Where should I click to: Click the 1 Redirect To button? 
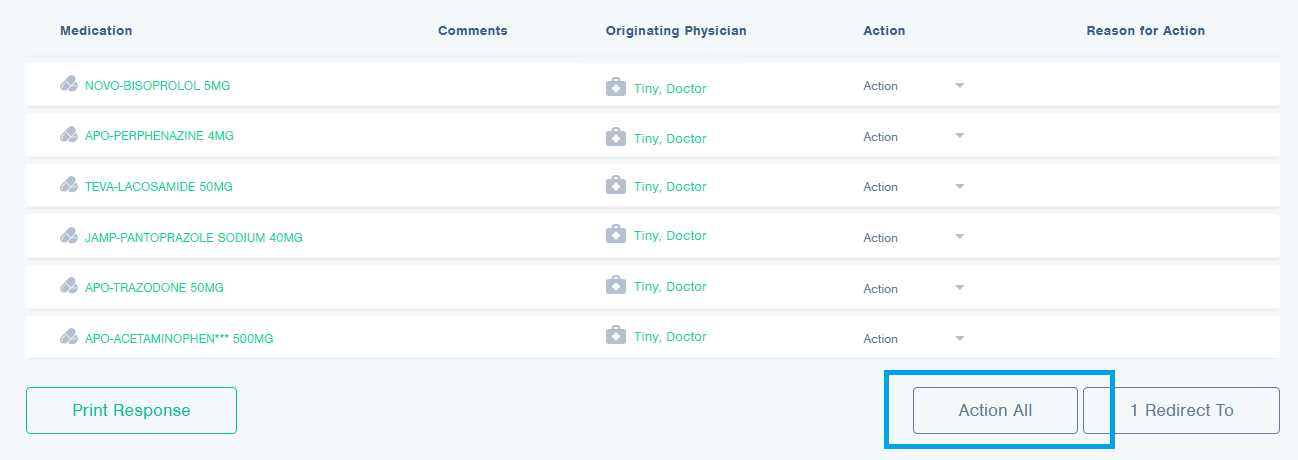1181,410
